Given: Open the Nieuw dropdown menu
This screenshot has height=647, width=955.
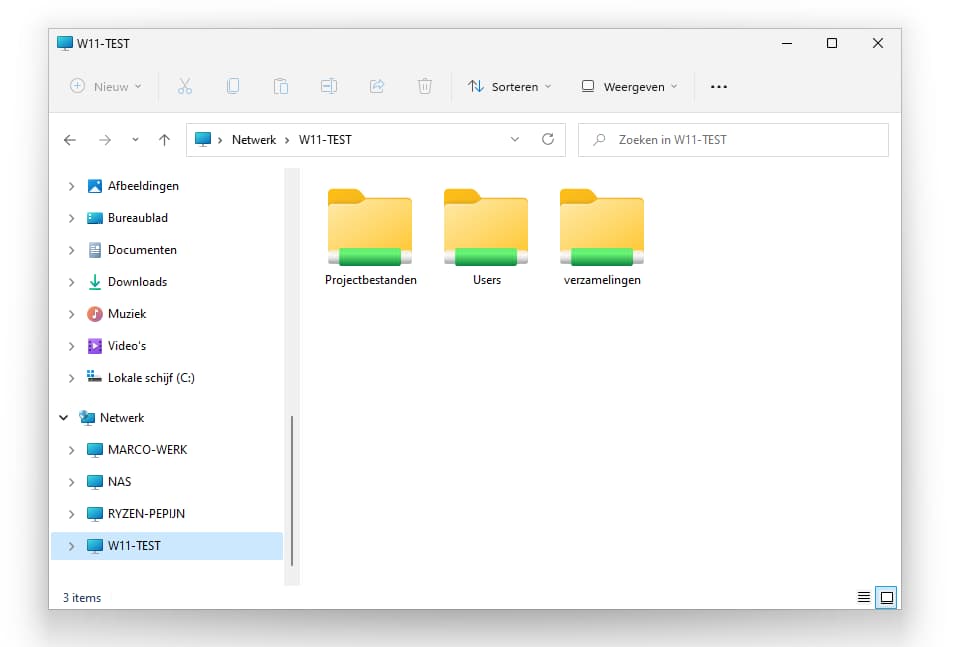Looking at the screenshot, I should (x=106, y=87).
